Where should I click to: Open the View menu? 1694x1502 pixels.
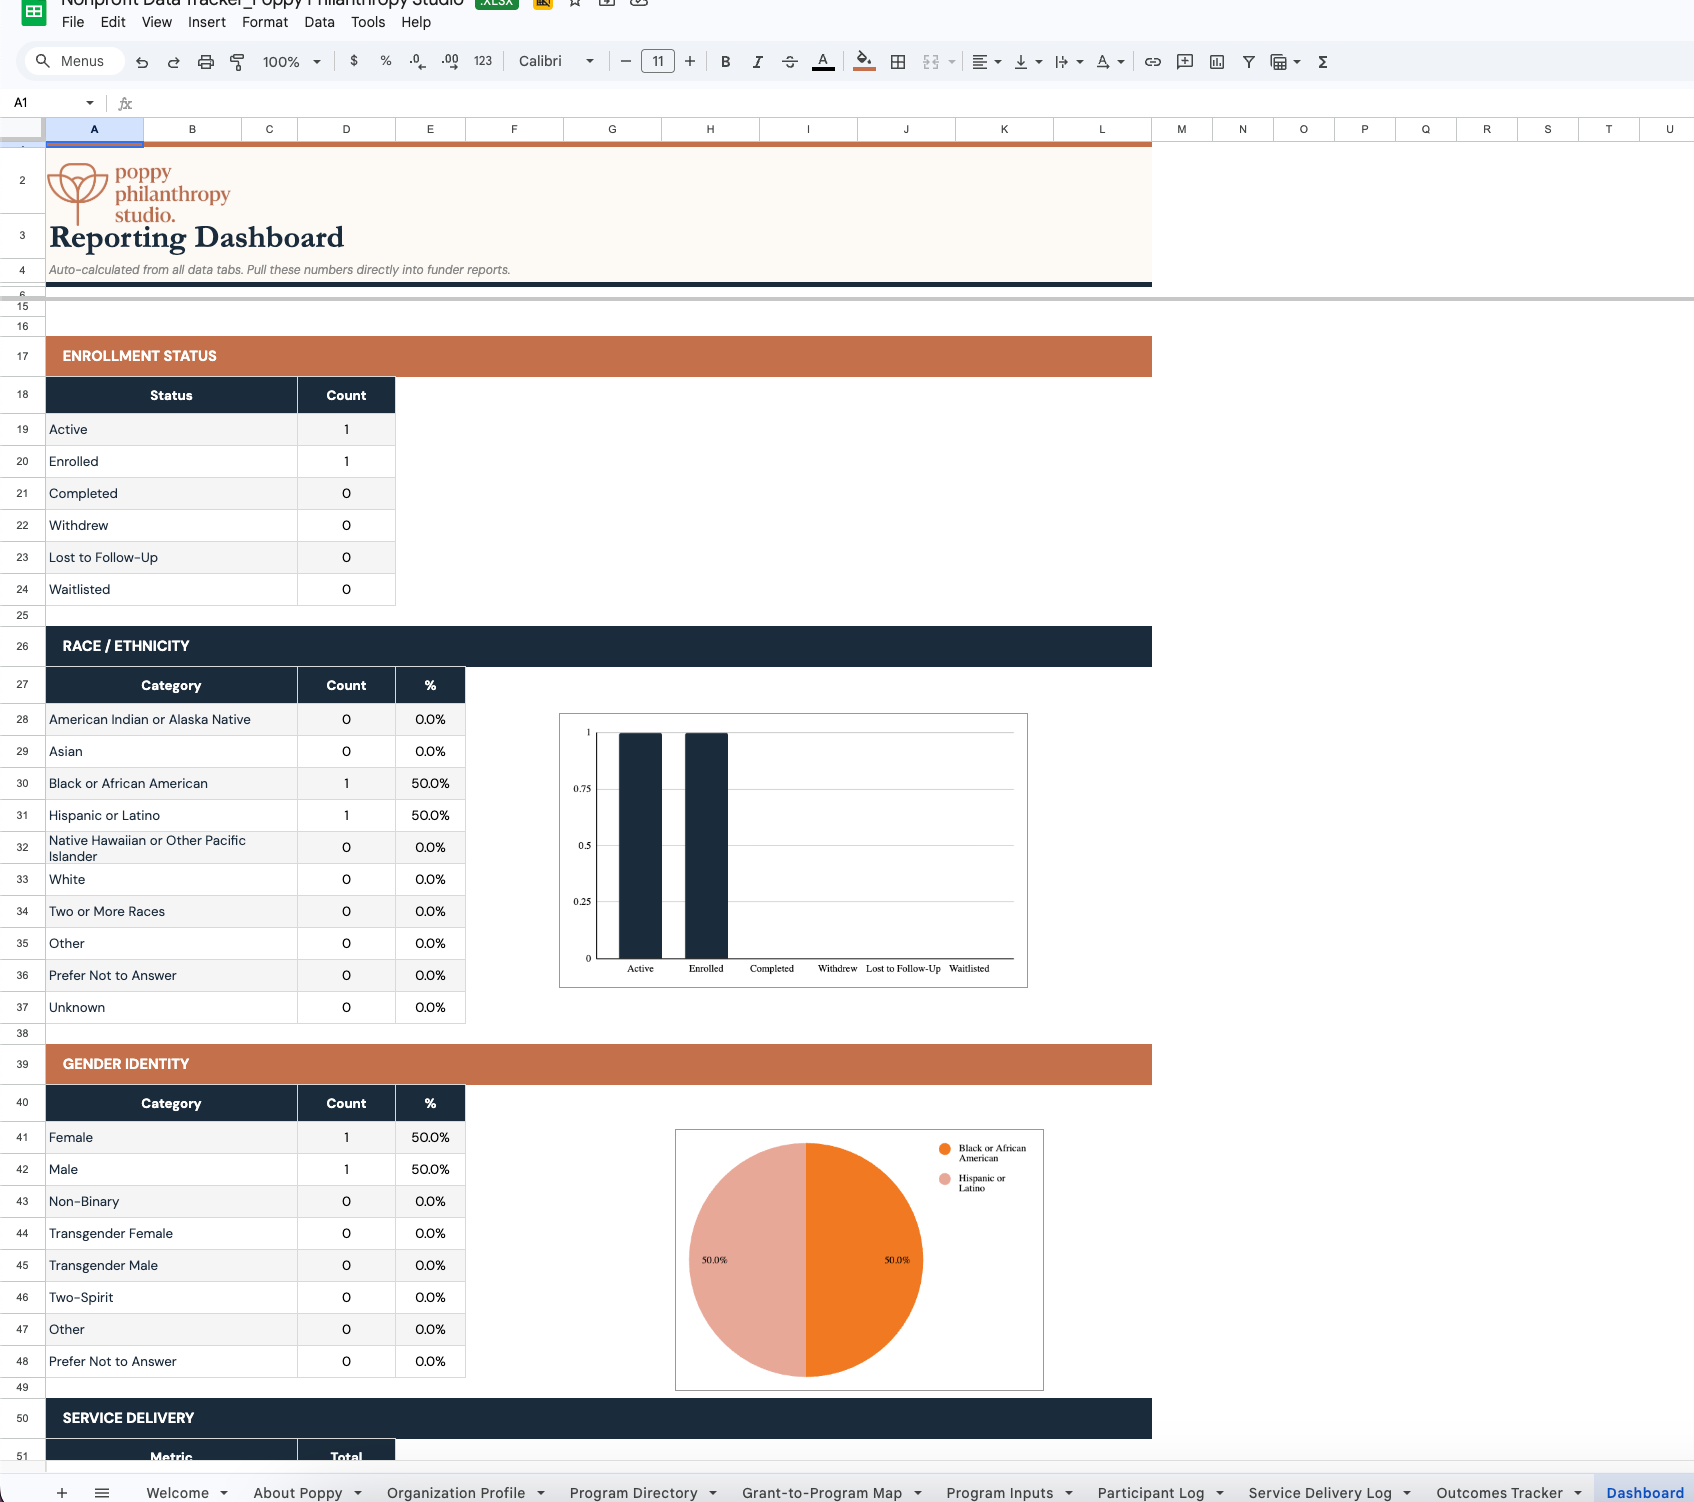pyautogui.click(x=157, y=22)
